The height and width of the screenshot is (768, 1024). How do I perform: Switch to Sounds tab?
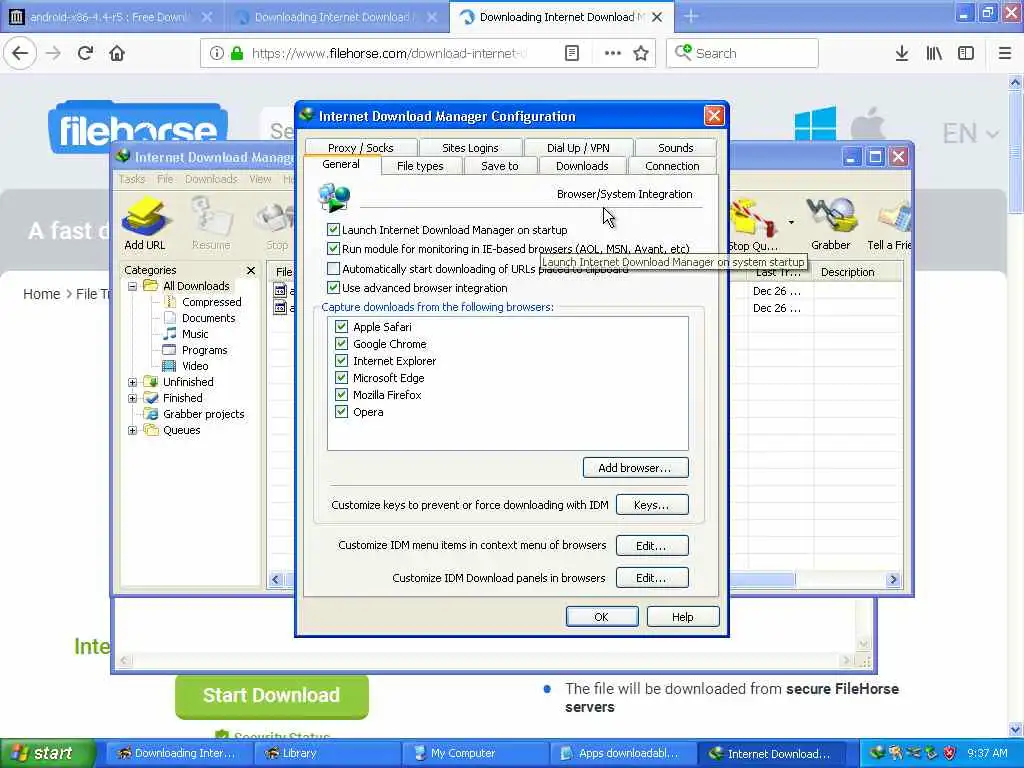(676, 148)
